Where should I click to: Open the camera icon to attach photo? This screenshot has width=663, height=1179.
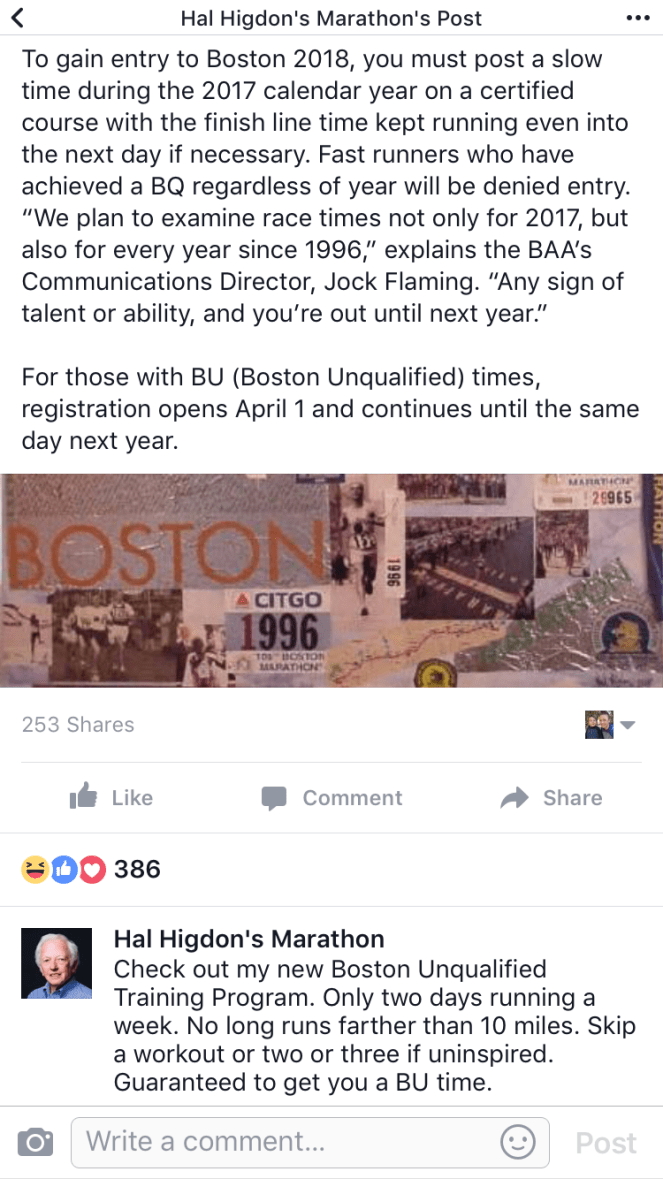pos(35,1144)
